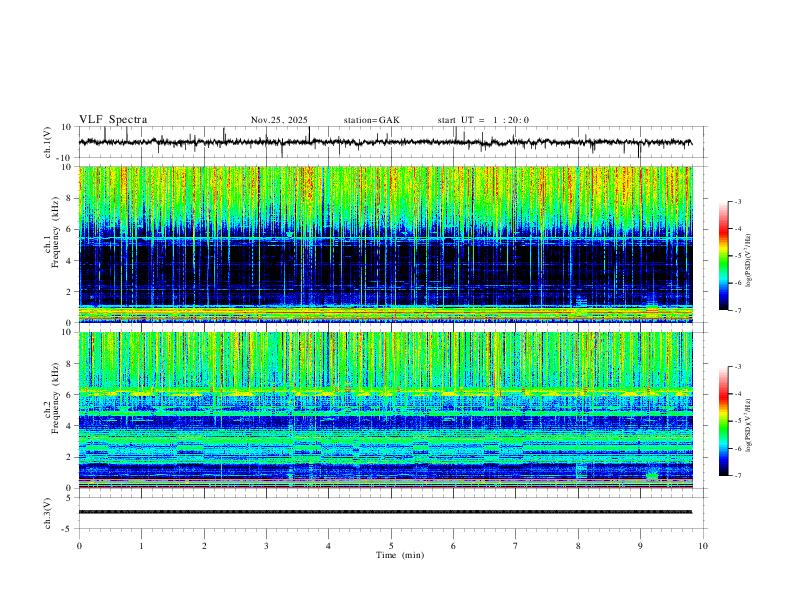Image resolution: width=792 pixels, height=612 pixels.
Task: Click the 'station=GAK' label
Action: click(x=371, y=120)
